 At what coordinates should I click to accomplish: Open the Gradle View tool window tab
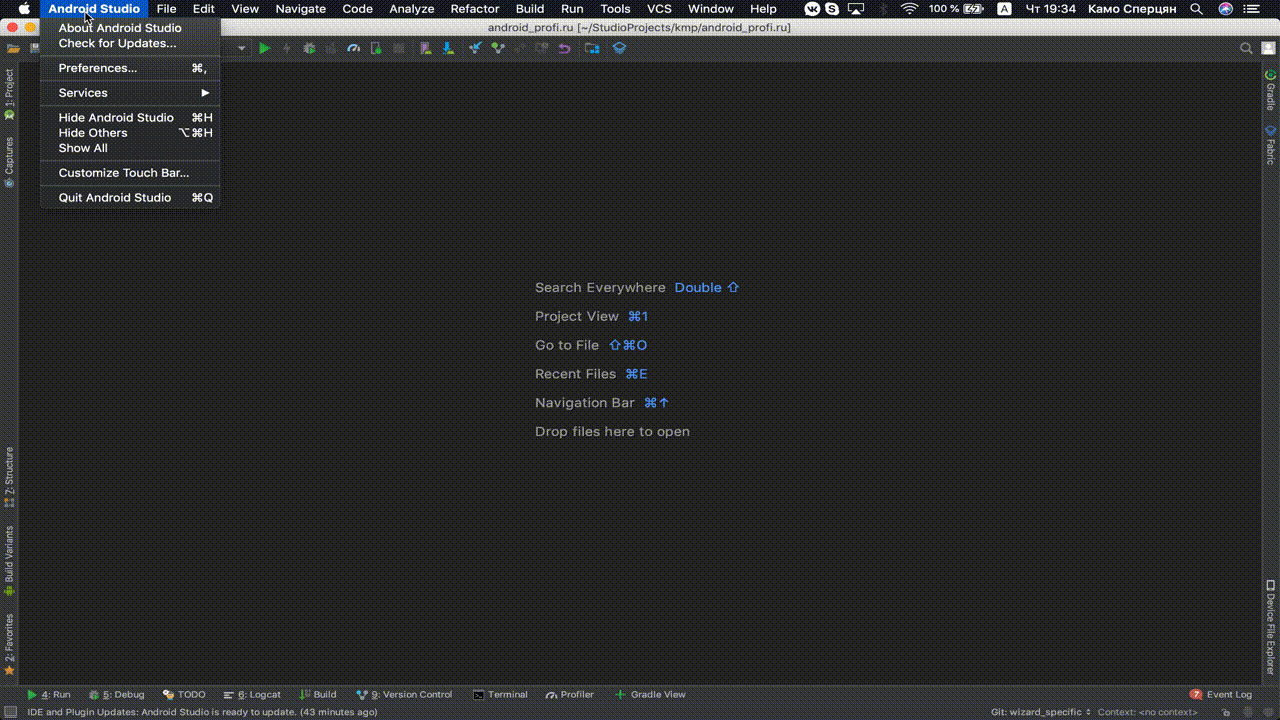tap(650, 694)
